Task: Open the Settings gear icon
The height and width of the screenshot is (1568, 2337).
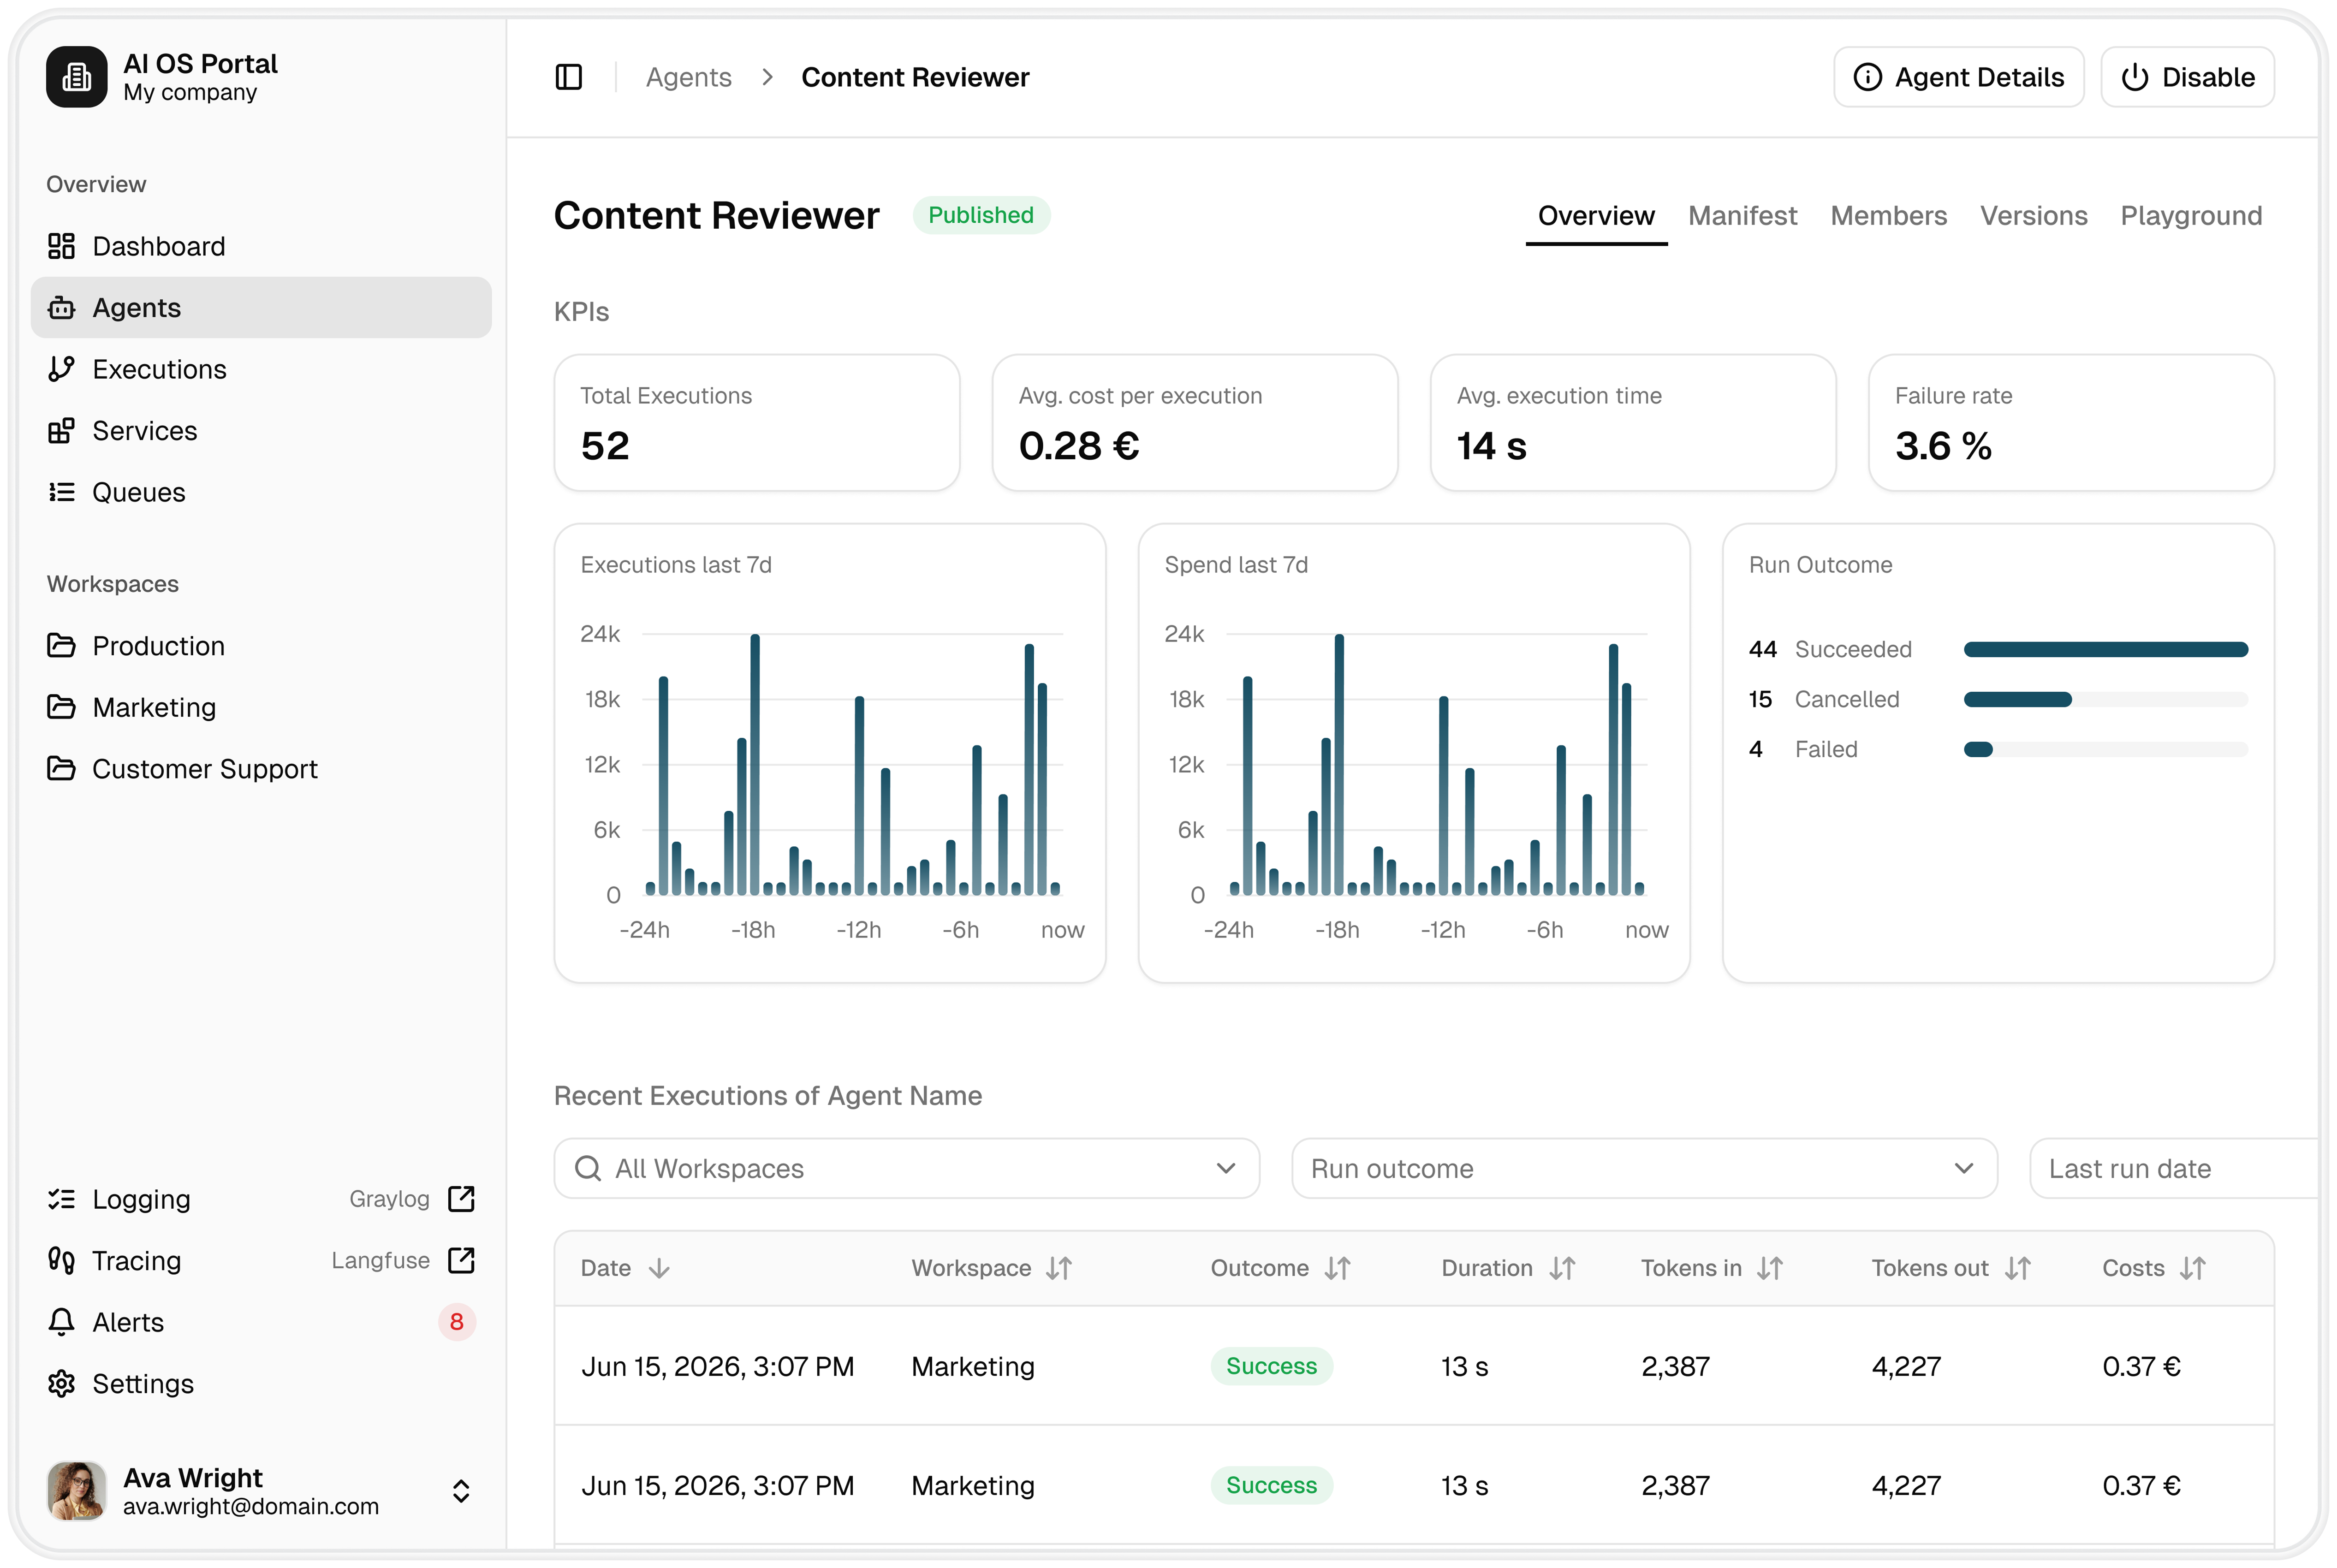Action: coord(61,1383)
